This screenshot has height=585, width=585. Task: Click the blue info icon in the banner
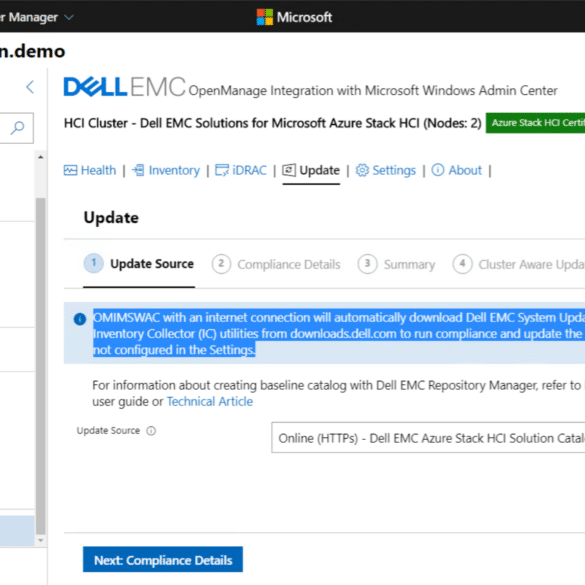[x=80, y=319]
